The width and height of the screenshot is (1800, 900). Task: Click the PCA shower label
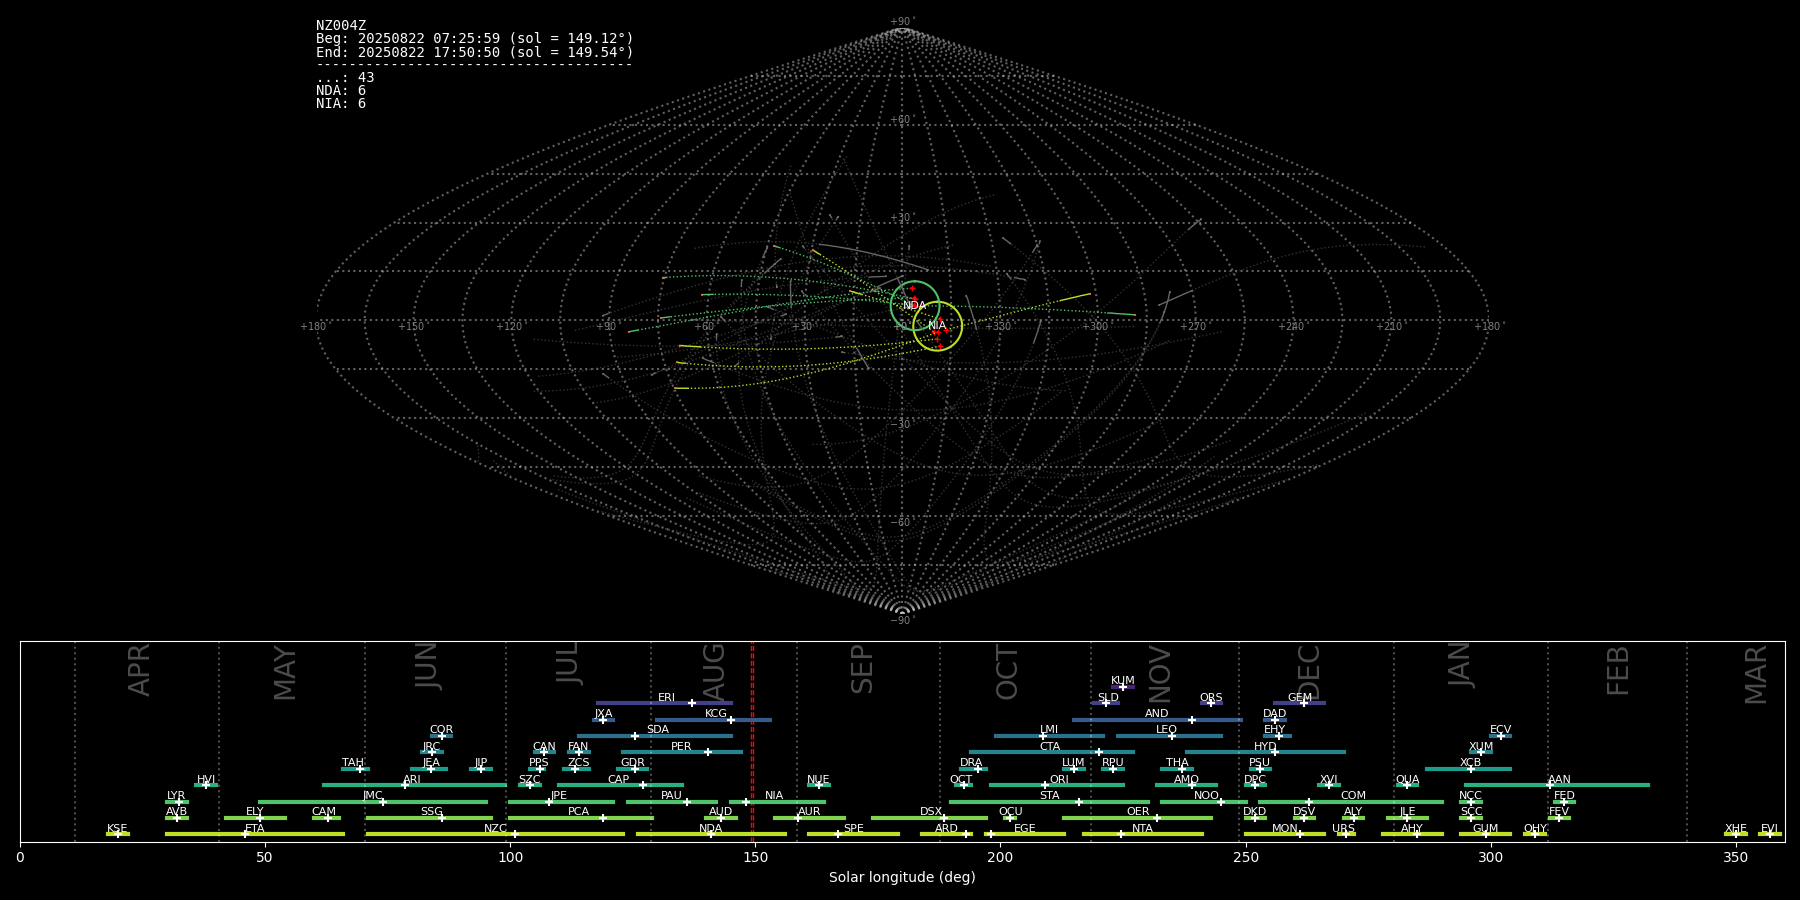pos(578,812)
